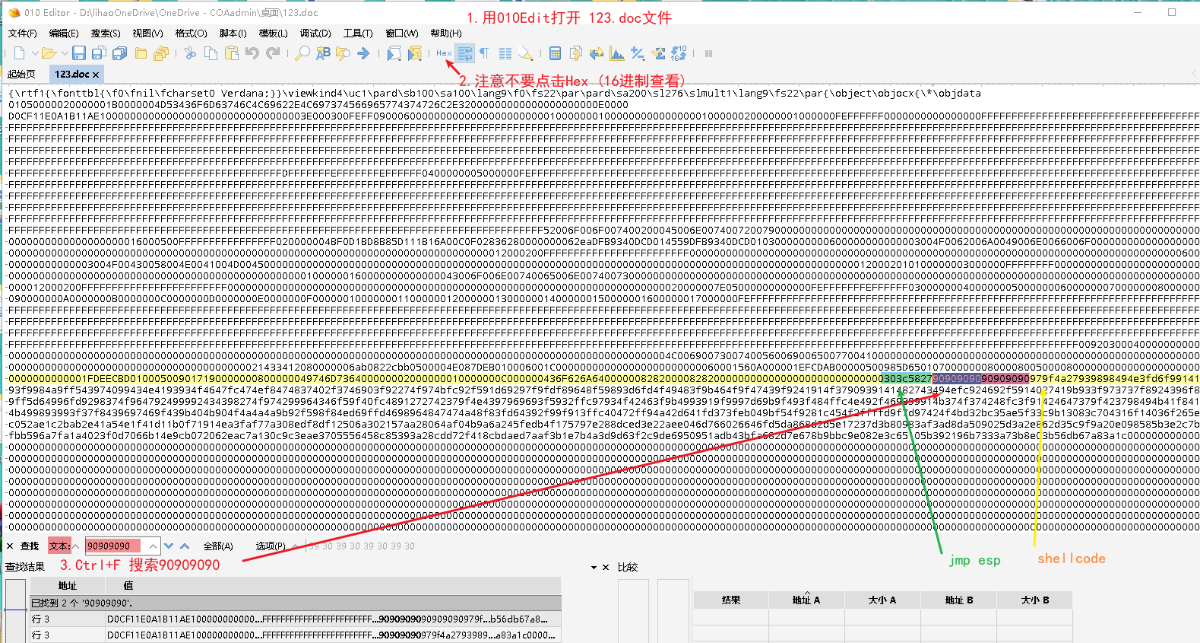This screenshot has width=1200, height=643.
Task: Switch to the 起始页 tab
Action: (21, 74)
